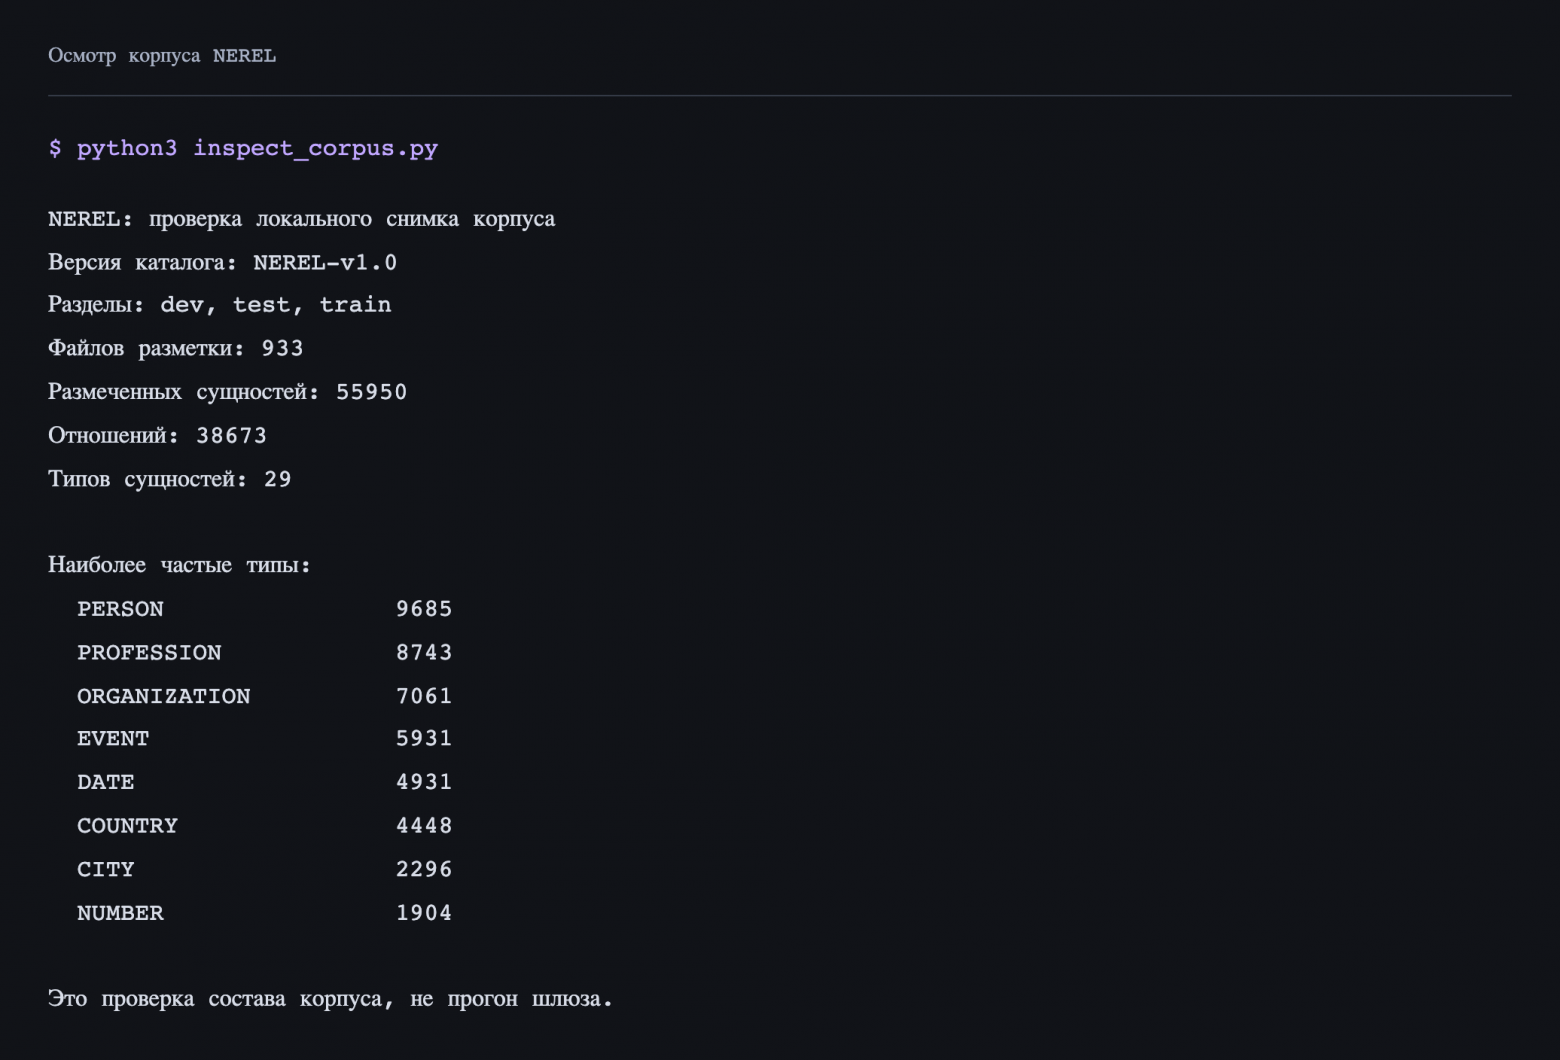The image size is (1560, 1060).
Task: Click the final note about проверка состава корпуса
Action: [x=330, y=999]
